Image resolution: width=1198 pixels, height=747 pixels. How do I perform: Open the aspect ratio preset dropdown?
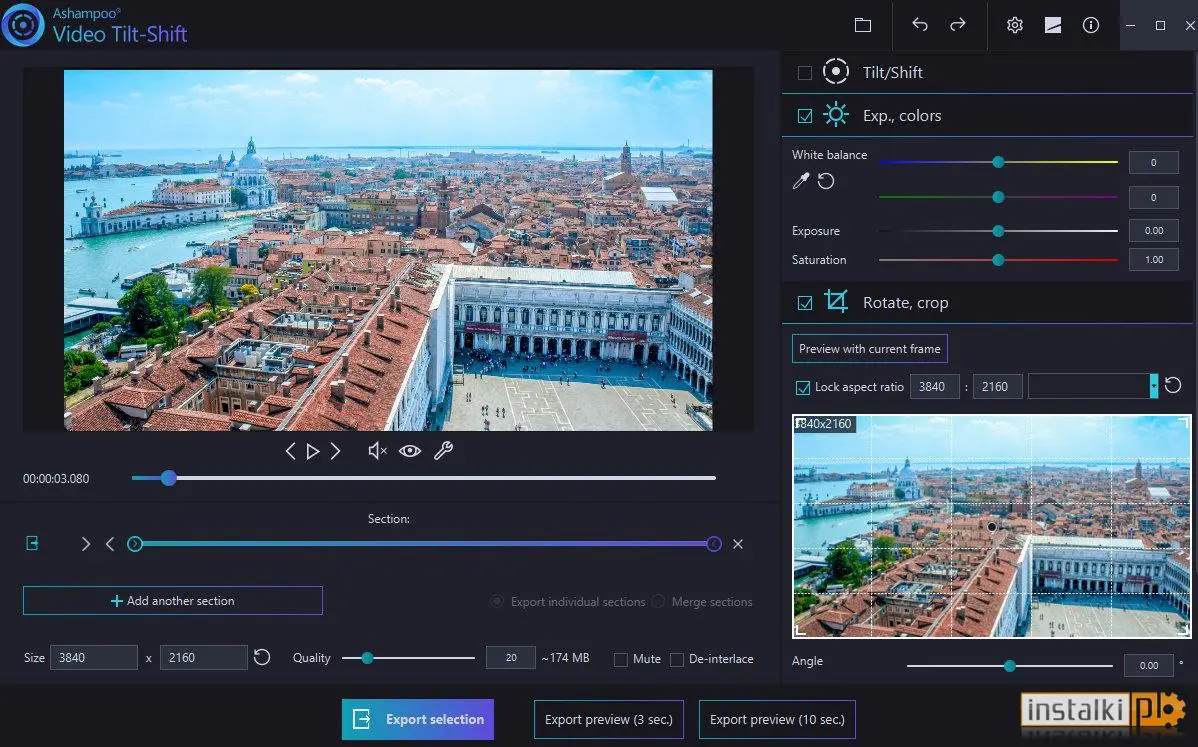point(1154,386)
